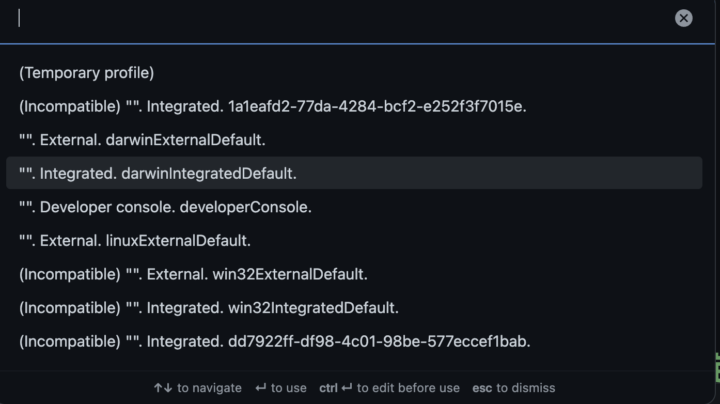Clear the search field with the X icon
This screenshot has height=404, width=720.
click(x=683, y=18)
